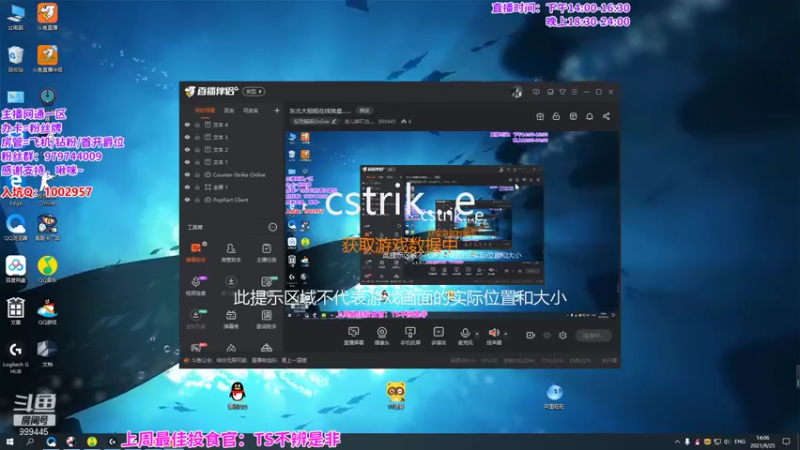Viewport: 800px width, 450px height.
Task: Open the mode switch pill beside logo
Action: point(254,91)
